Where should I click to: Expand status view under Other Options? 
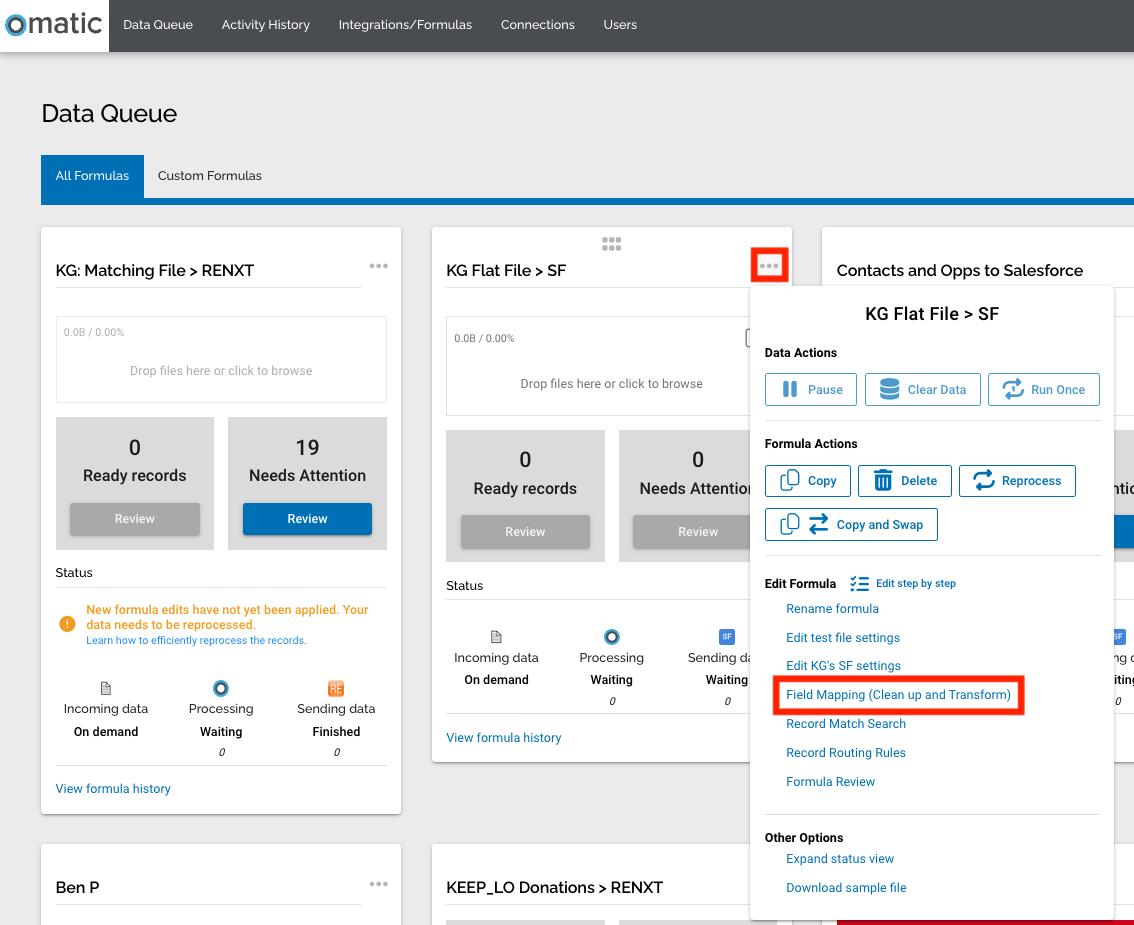click(840, 859)
